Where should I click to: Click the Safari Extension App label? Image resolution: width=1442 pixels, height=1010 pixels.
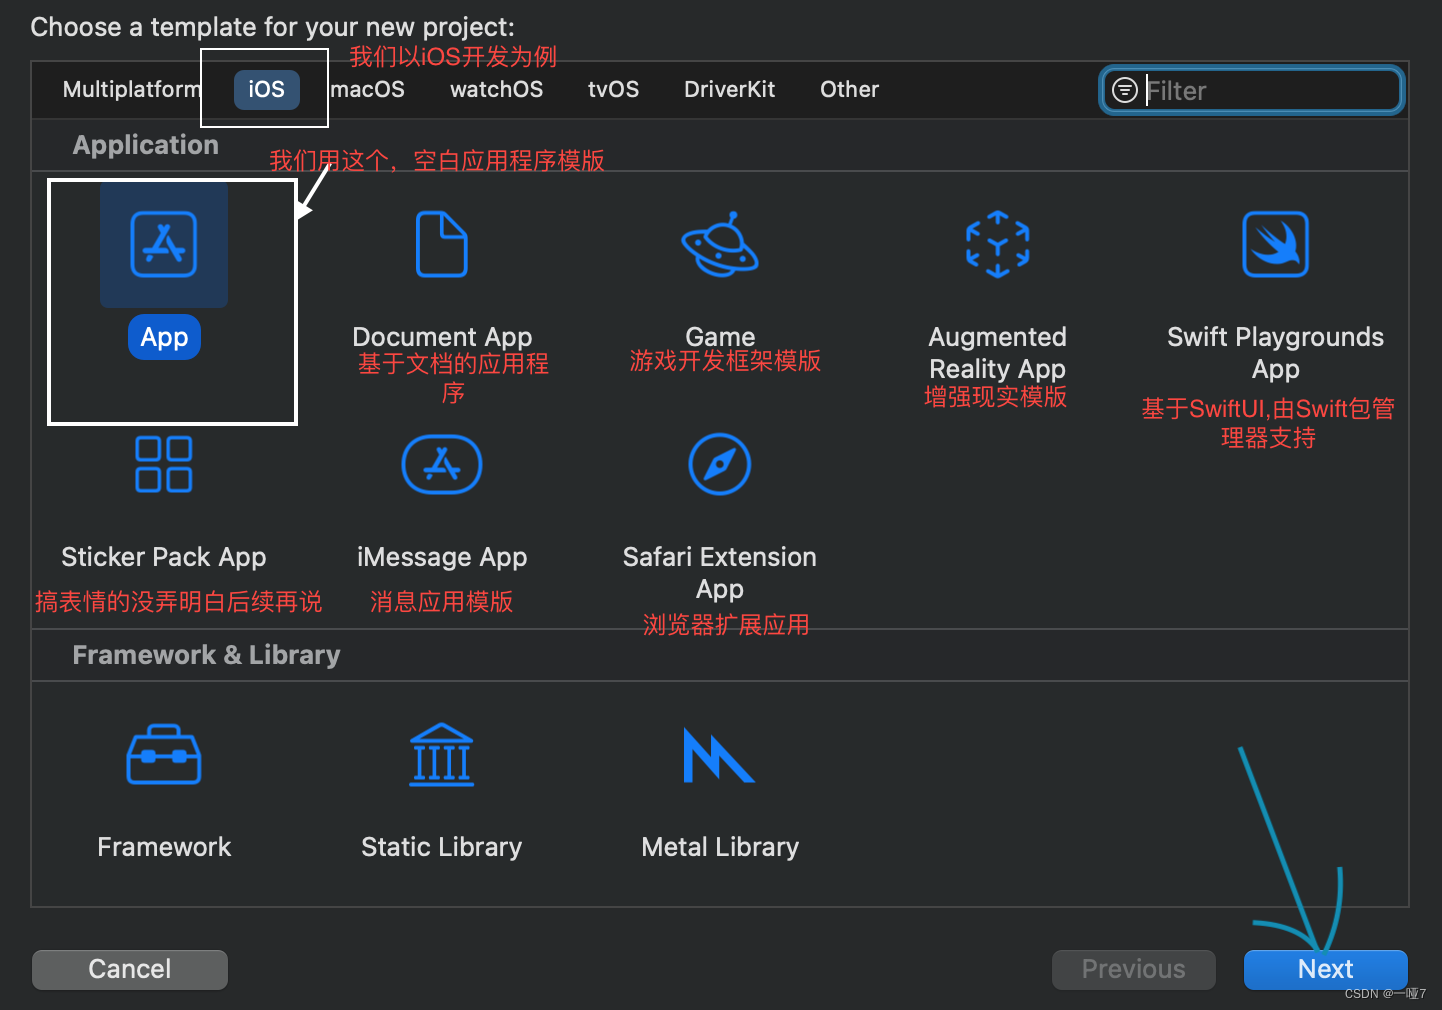pos(720,573)
